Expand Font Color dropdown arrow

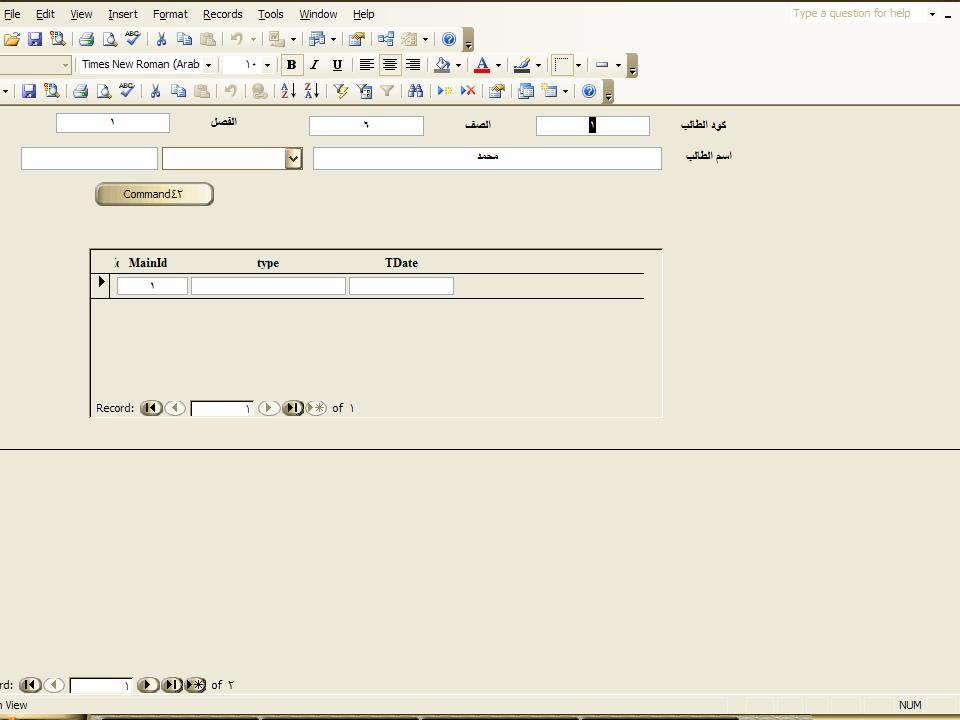498,65
